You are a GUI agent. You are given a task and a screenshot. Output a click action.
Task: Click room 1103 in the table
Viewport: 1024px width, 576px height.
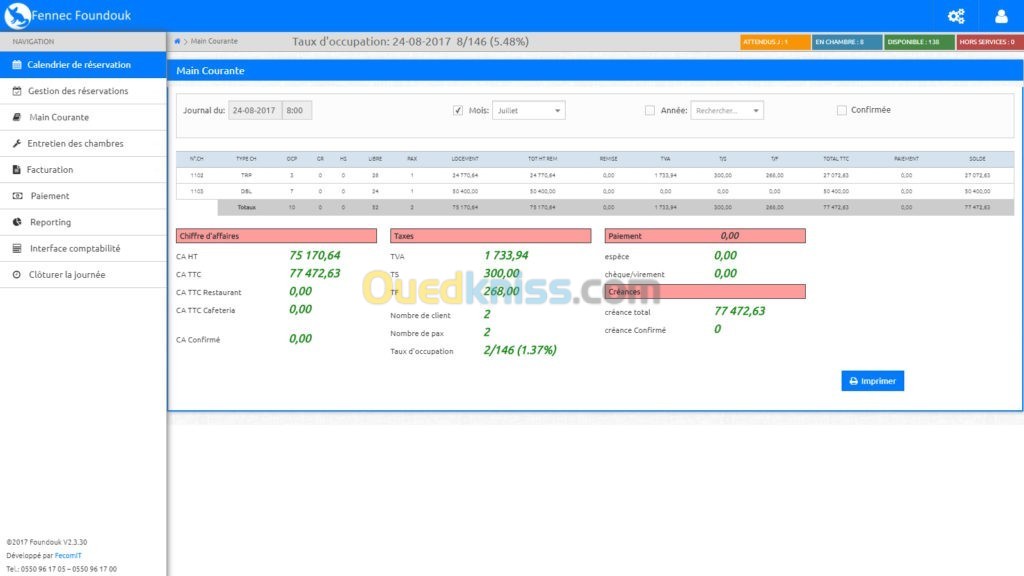197,191
